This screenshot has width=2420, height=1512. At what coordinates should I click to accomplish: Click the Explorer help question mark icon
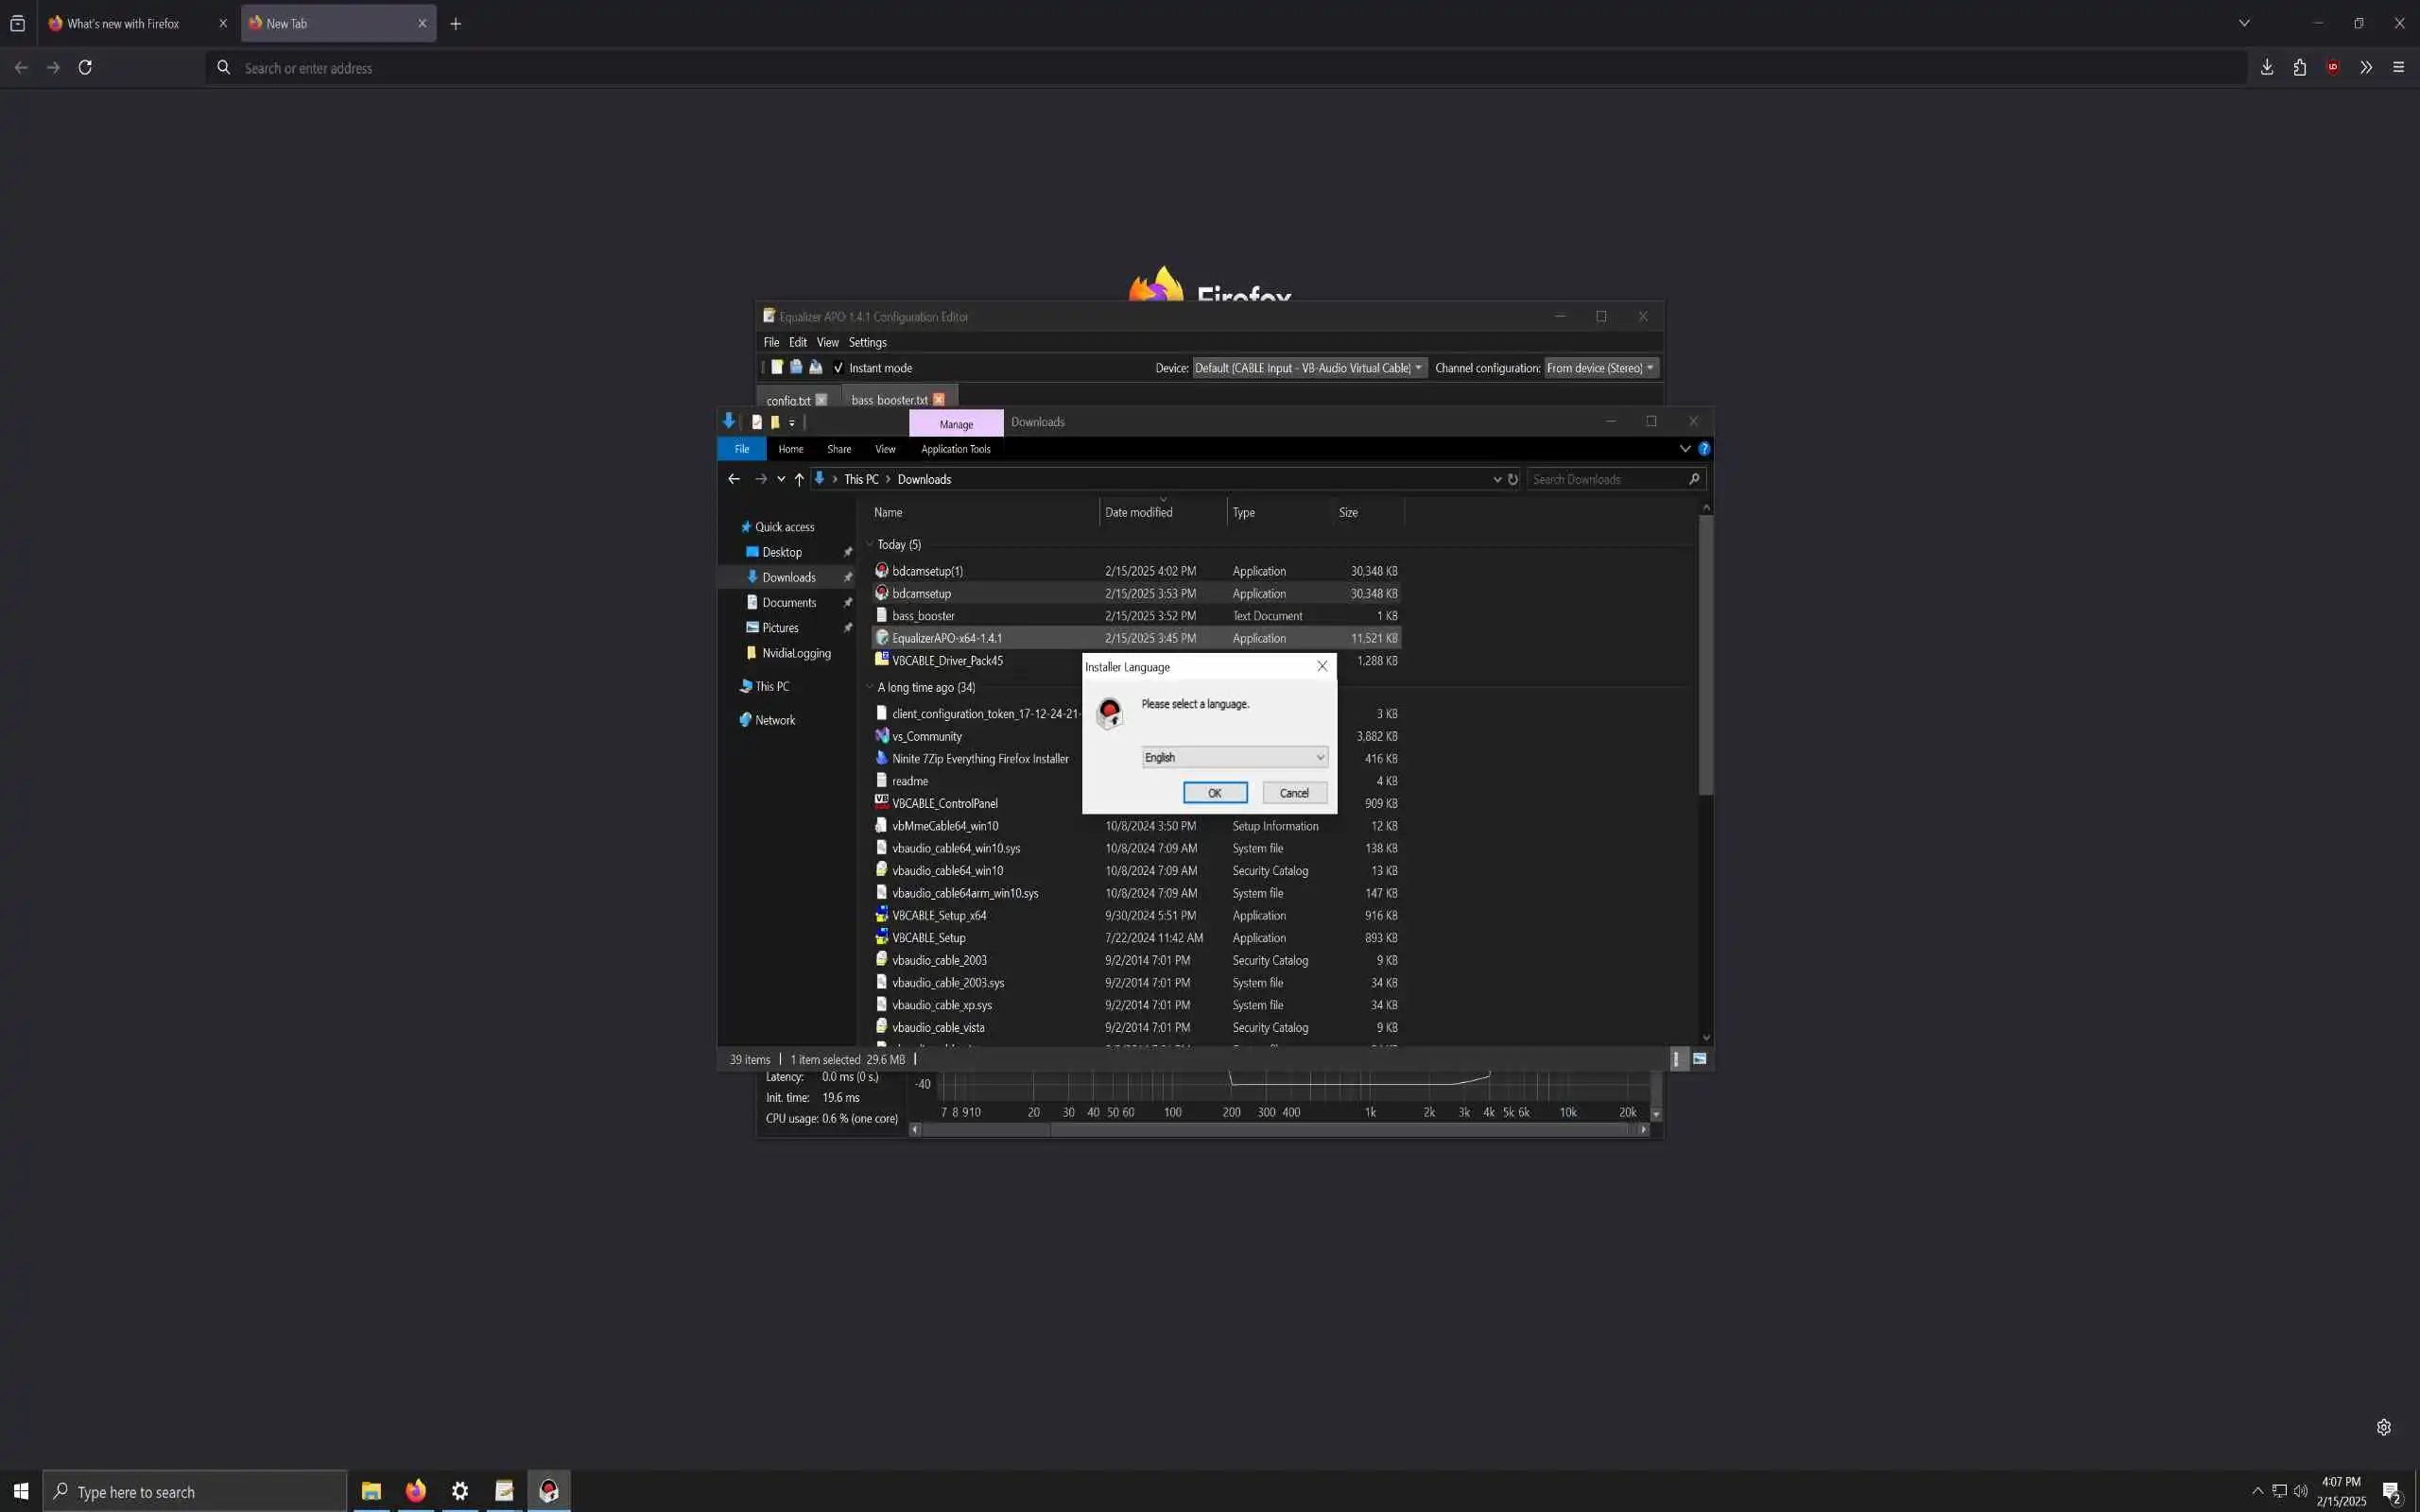tap(1704, 449)
